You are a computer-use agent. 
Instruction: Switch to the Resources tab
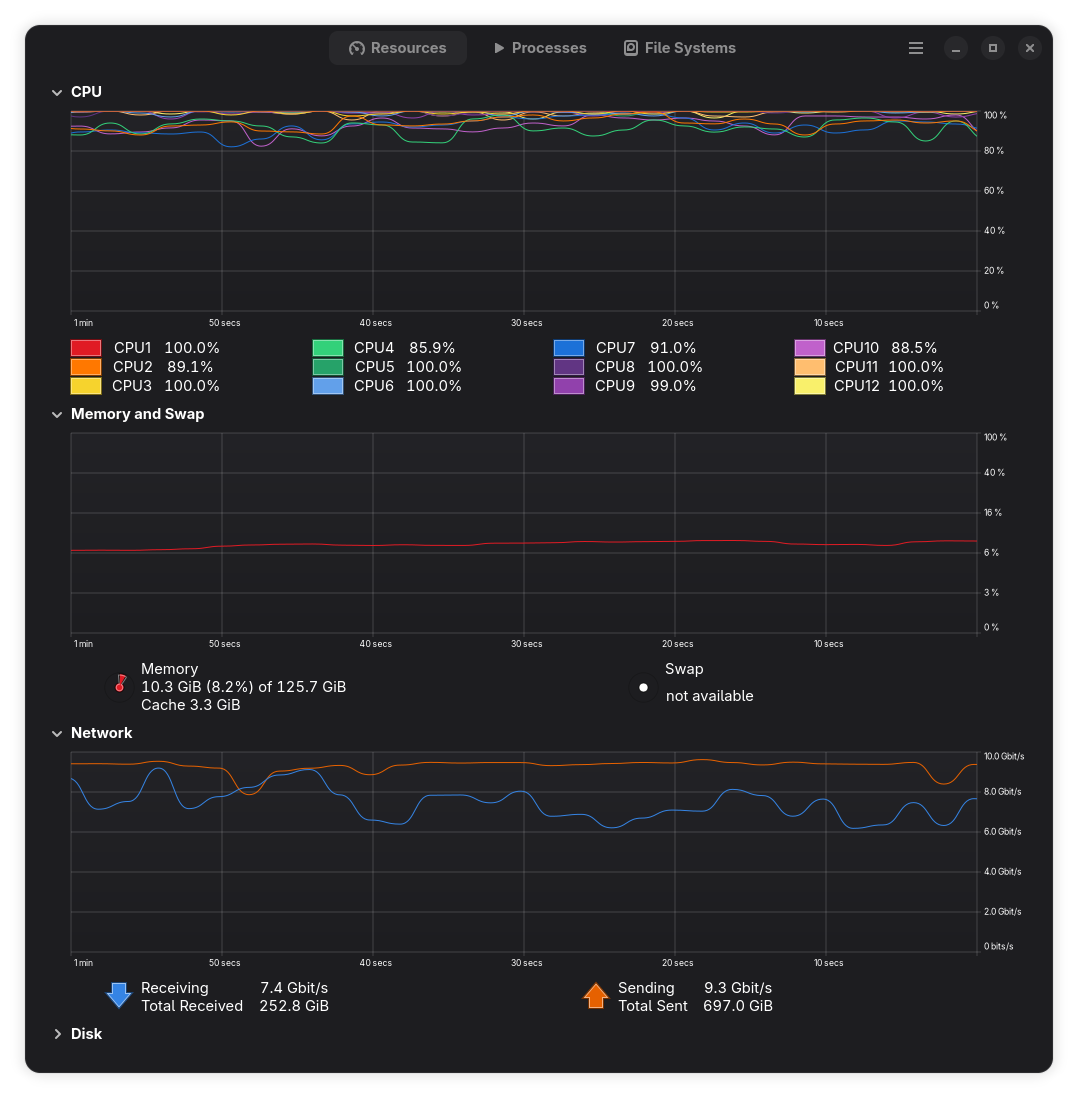(398, 48)
